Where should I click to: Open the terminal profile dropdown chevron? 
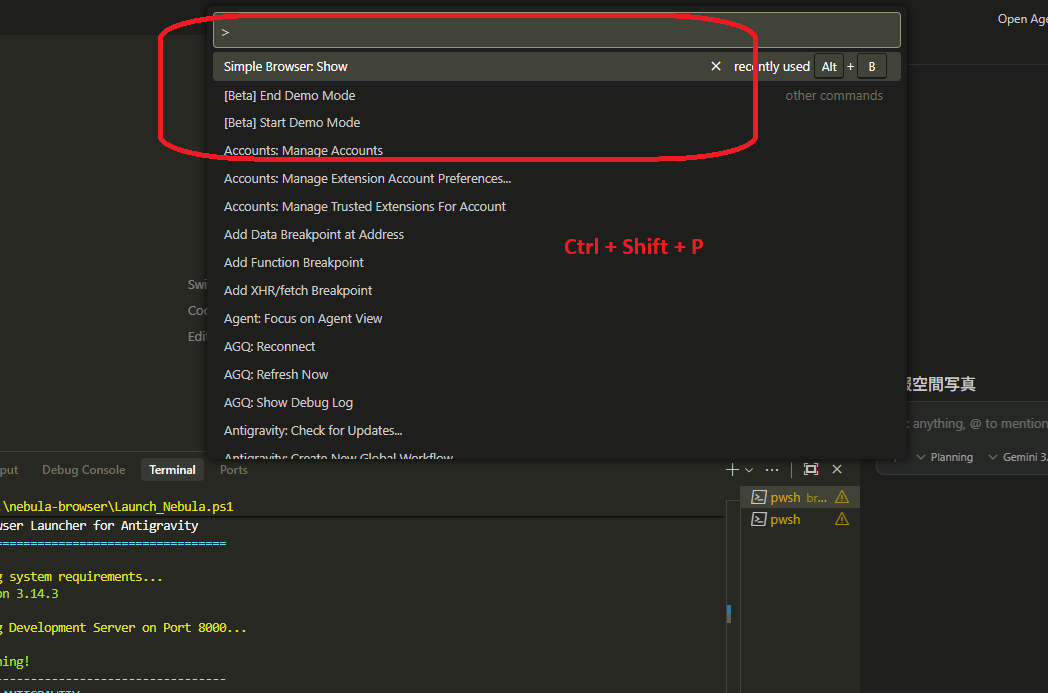(748, 469)
